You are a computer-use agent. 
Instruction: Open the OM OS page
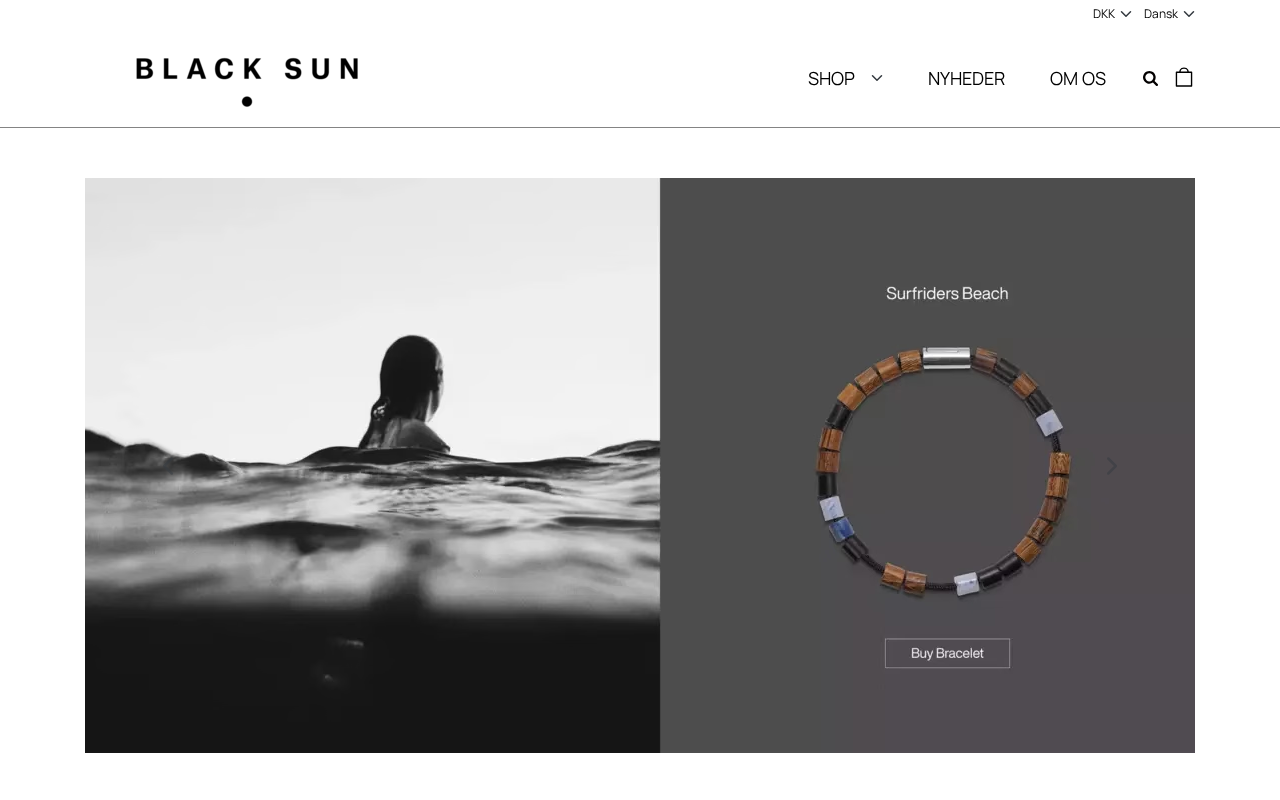[1077, 78]
